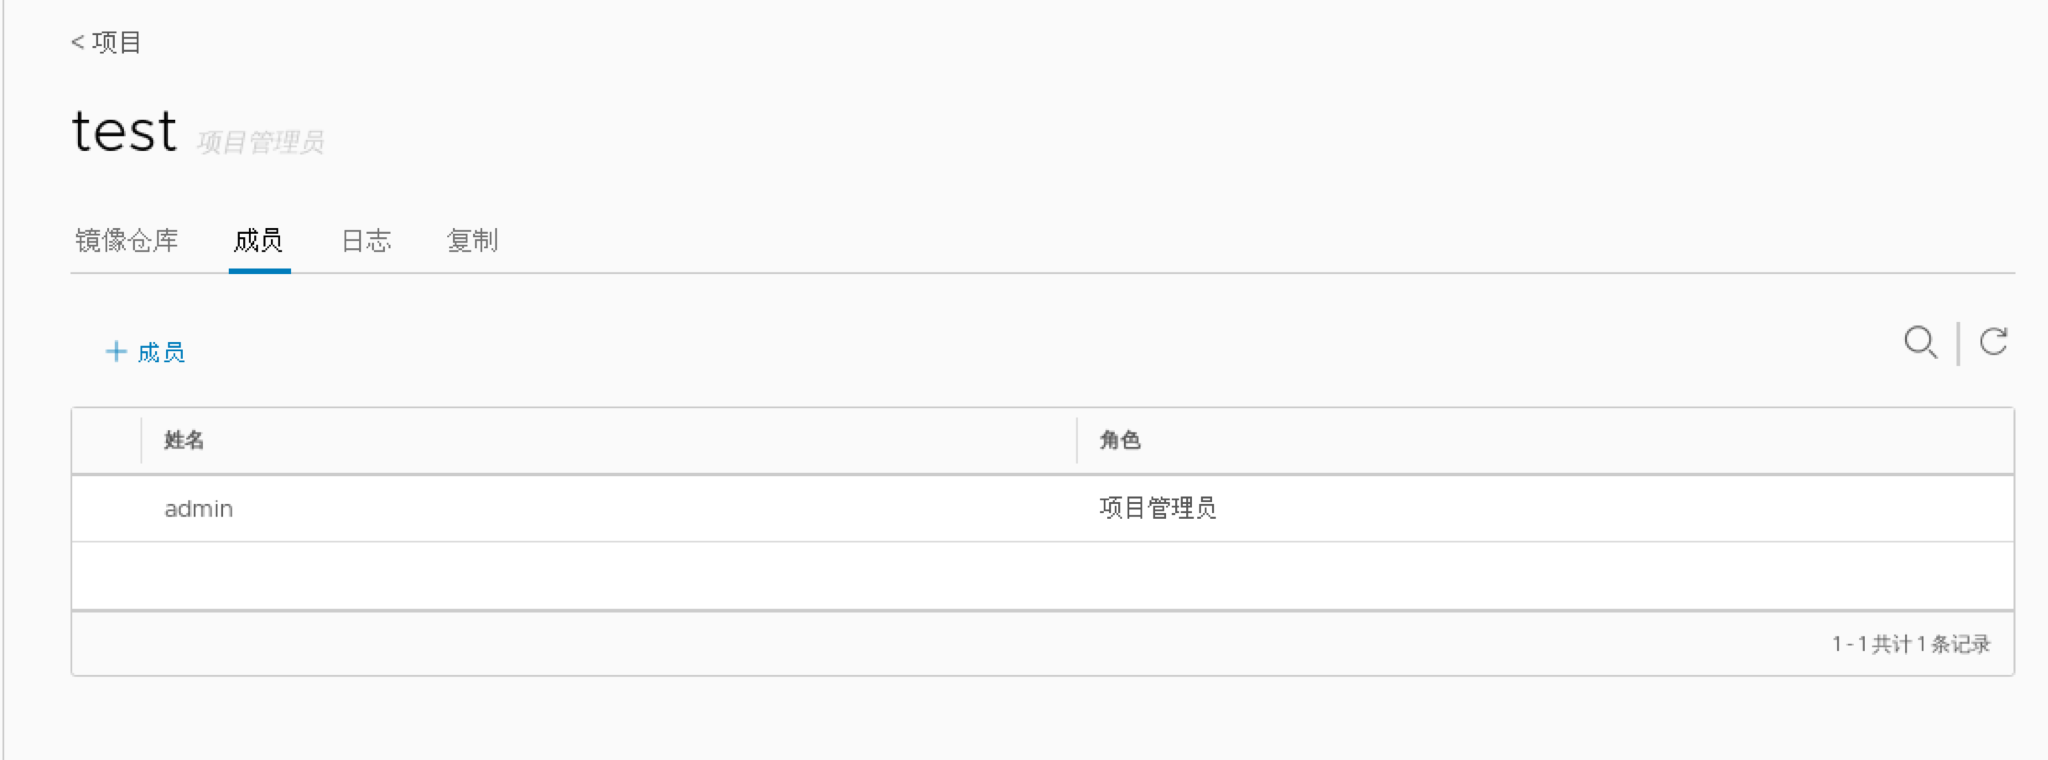2048x760 pixels.
Task: Click the blank header cell before 姓名
Action: pyautogui.click(x=106, y=440)
